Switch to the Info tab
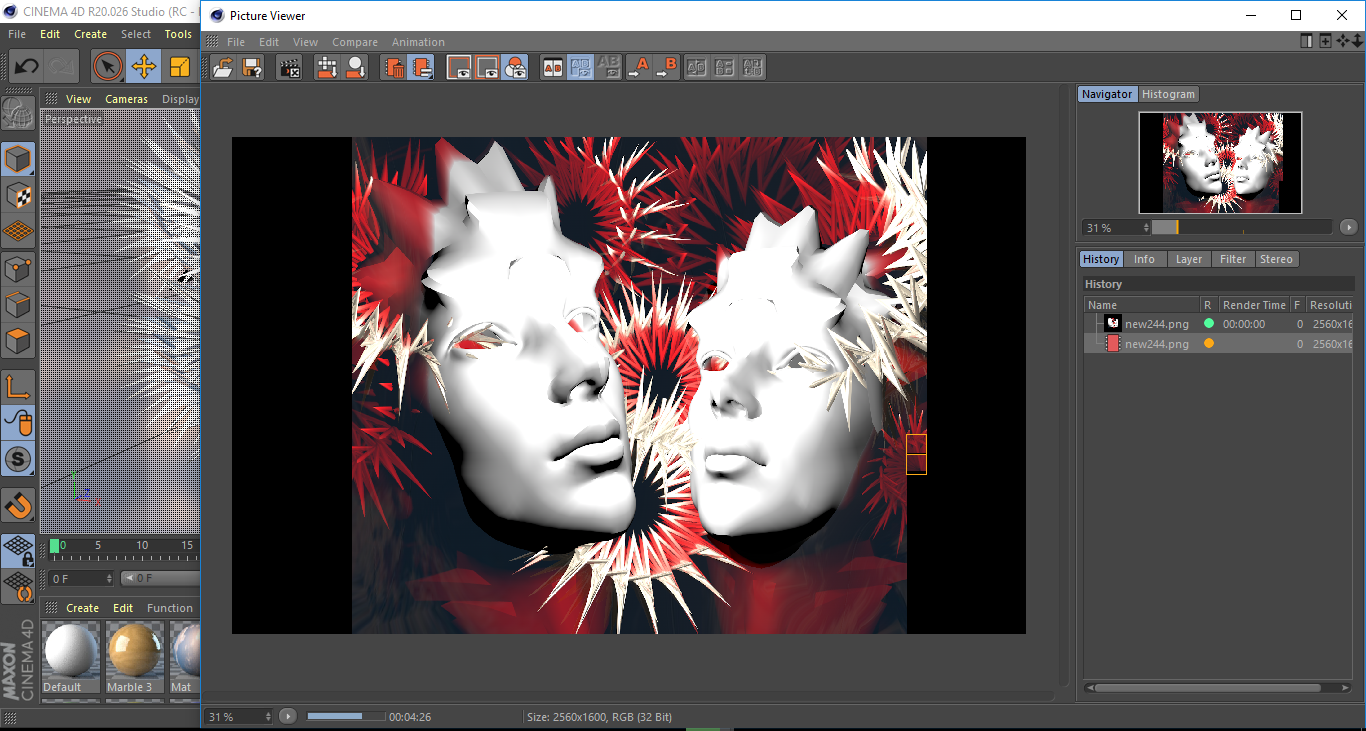1366x731 pixels. point(1144,259)
